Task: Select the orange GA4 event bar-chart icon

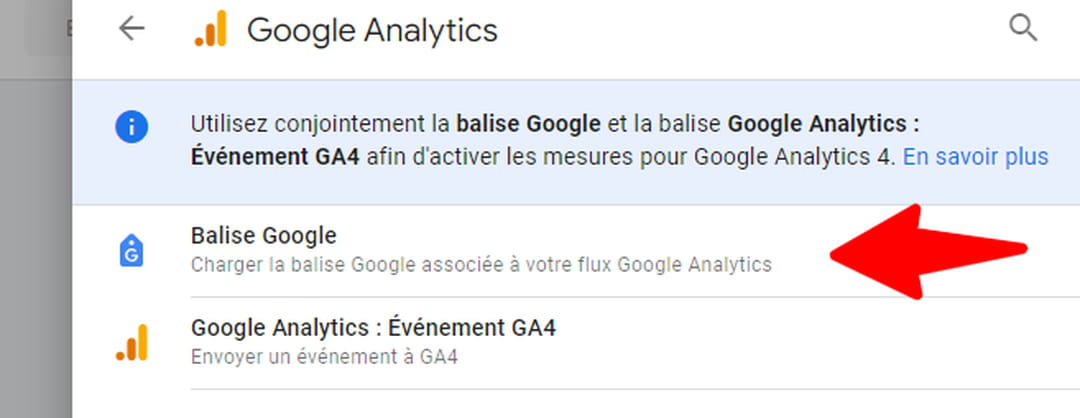Action: click(132, 342)
